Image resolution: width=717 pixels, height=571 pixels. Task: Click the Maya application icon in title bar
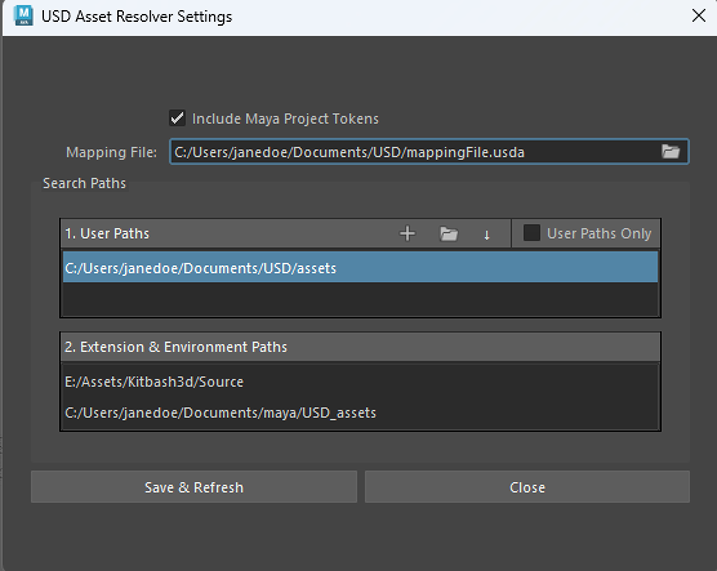point(23,17)
